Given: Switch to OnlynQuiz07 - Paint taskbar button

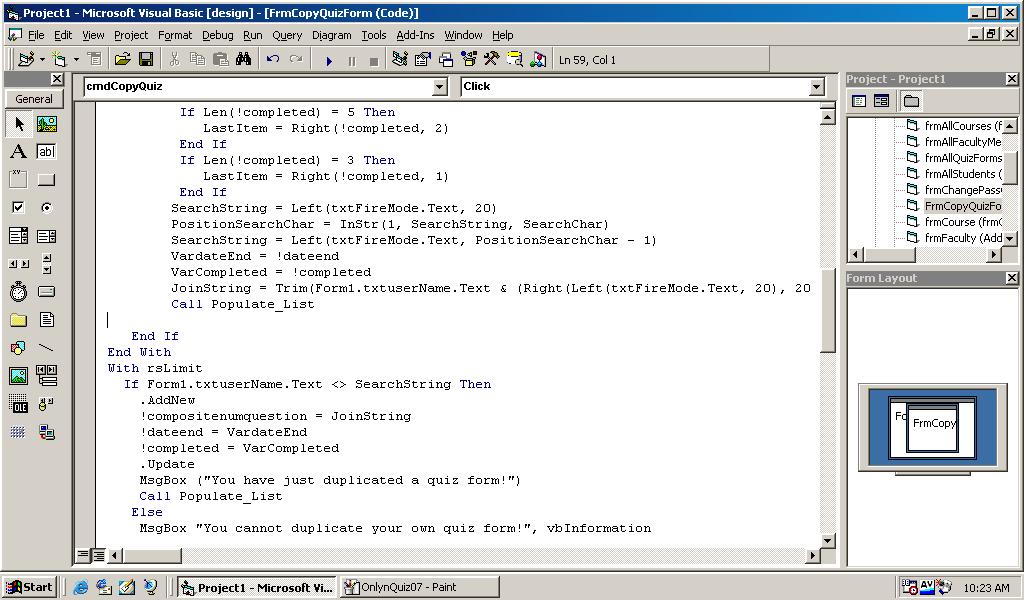Looking at the screenshot, I should [419, 587].
